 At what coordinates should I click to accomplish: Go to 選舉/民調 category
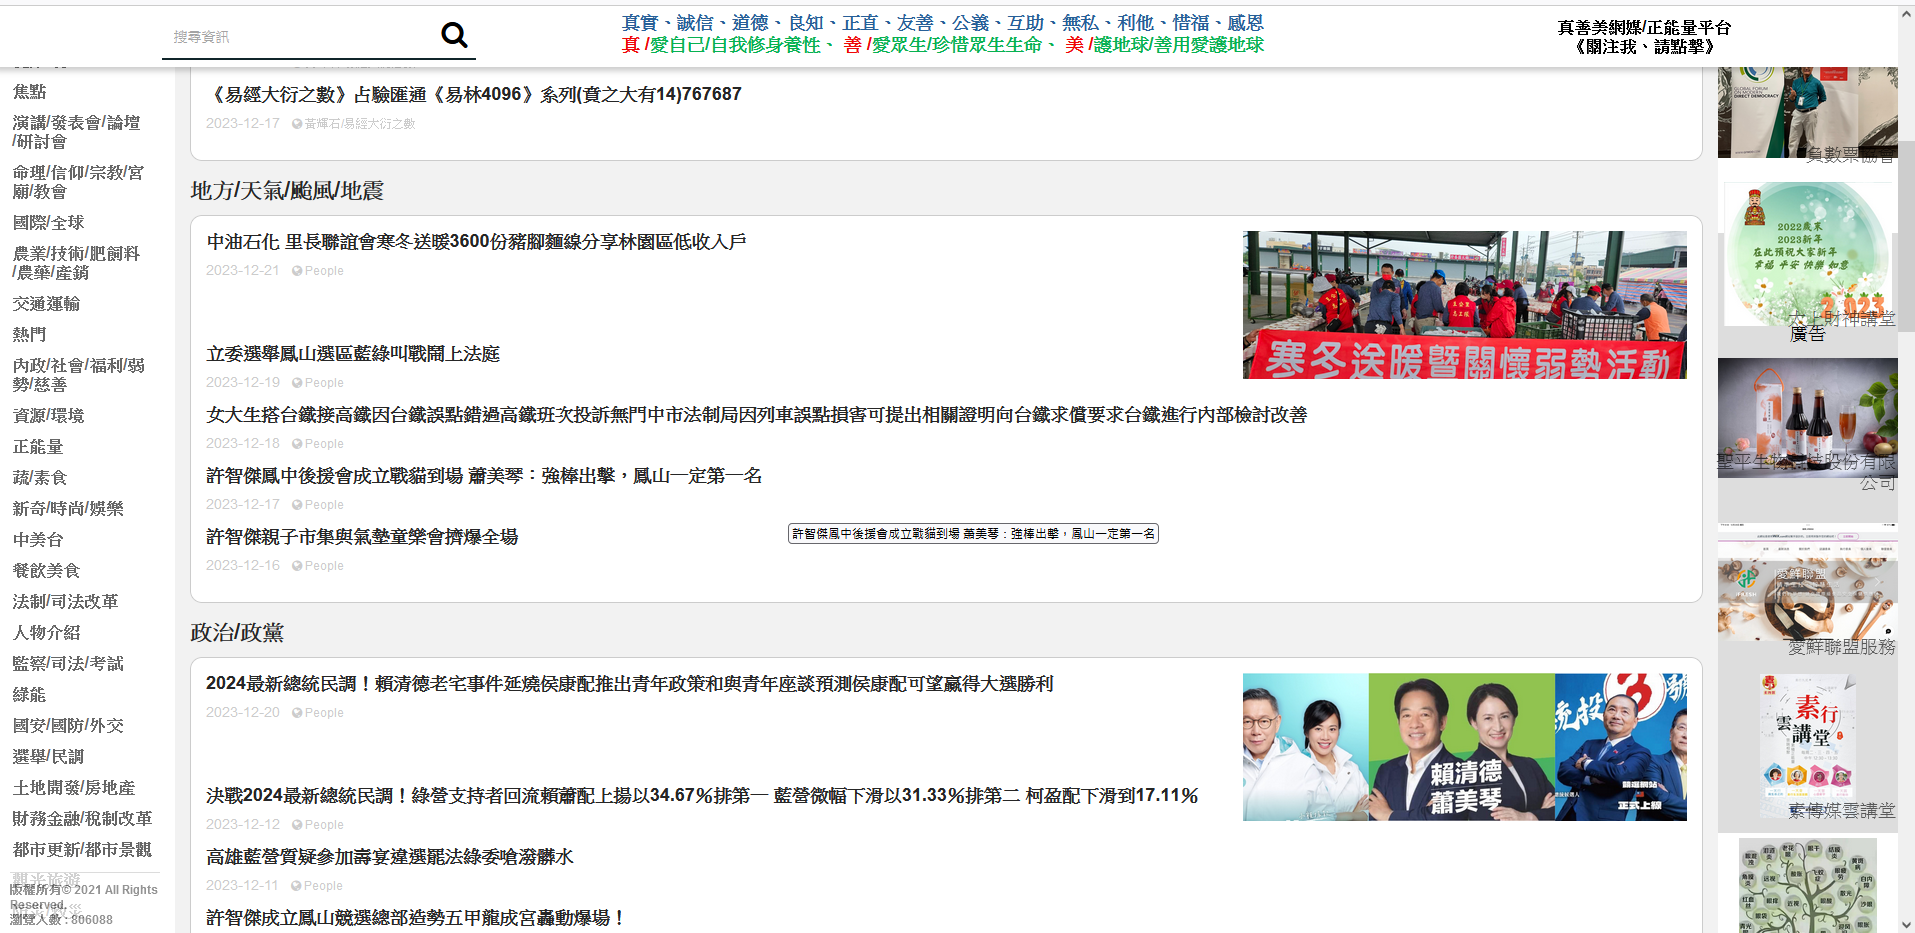(x=48, y=757)
